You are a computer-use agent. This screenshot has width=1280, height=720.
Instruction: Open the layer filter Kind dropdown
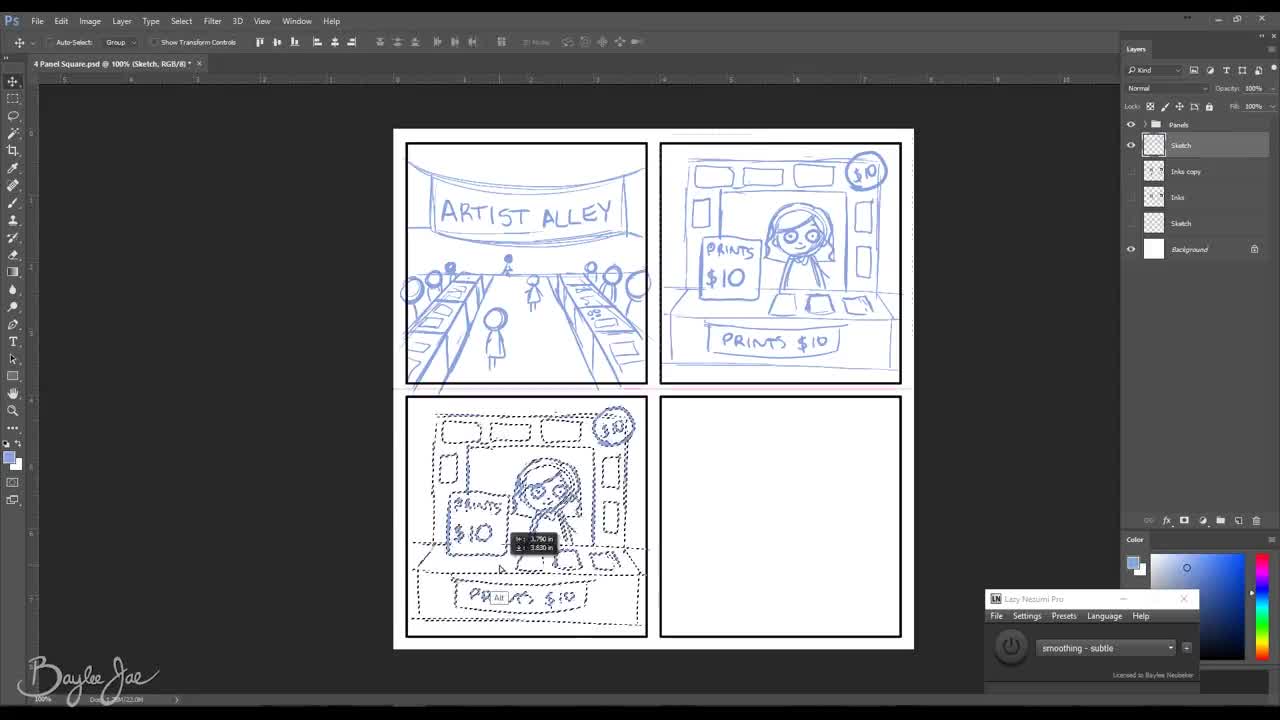click(1154, 70)
